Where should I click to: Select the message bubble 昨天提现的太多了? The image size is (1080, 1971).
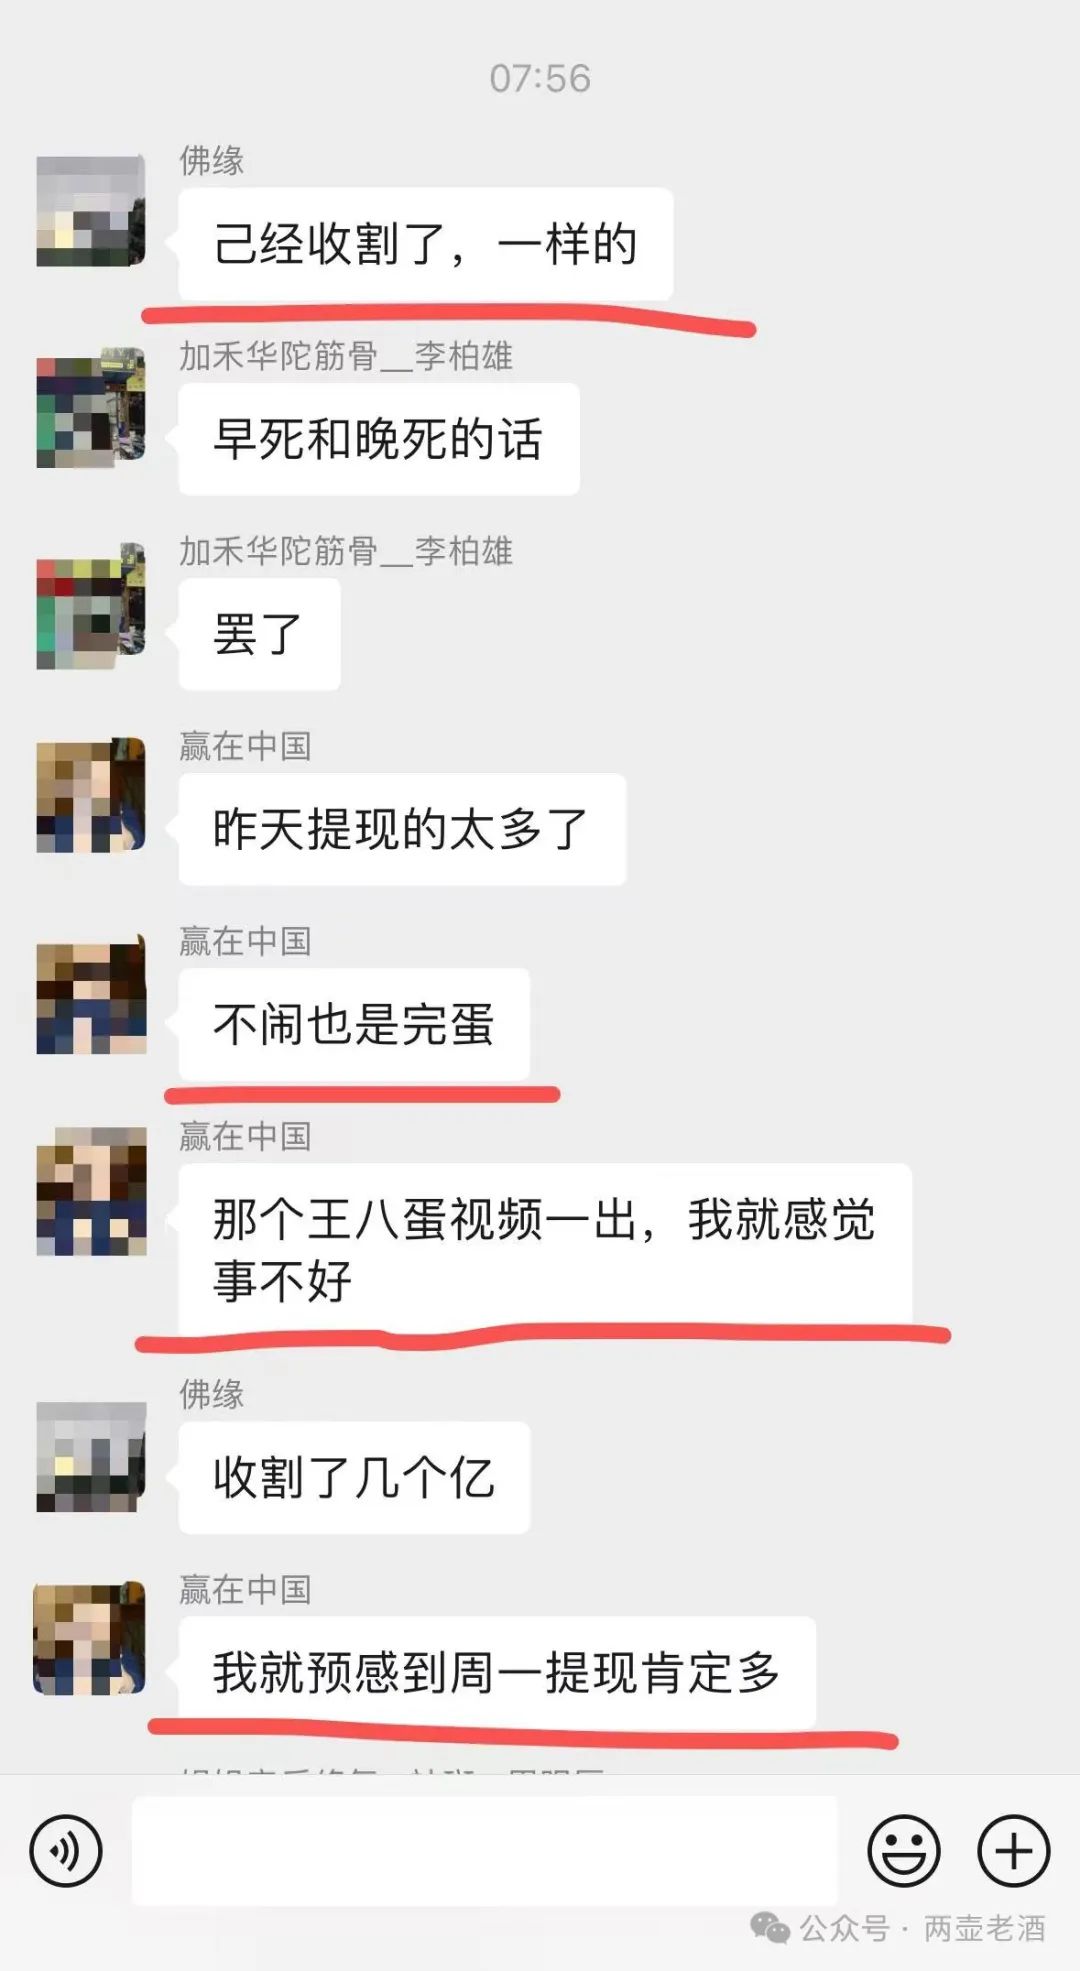pyautogui.click(x=402, y=829)
